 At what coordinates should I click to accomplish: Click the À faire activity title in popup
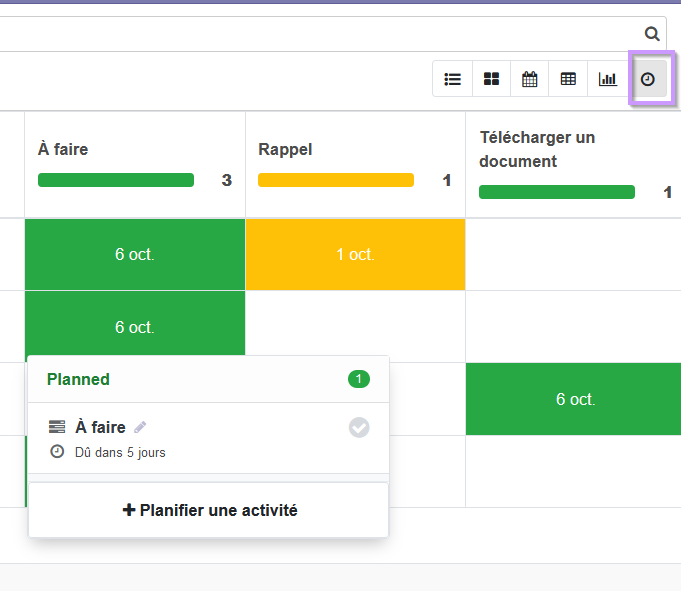(x=100, y=427)
